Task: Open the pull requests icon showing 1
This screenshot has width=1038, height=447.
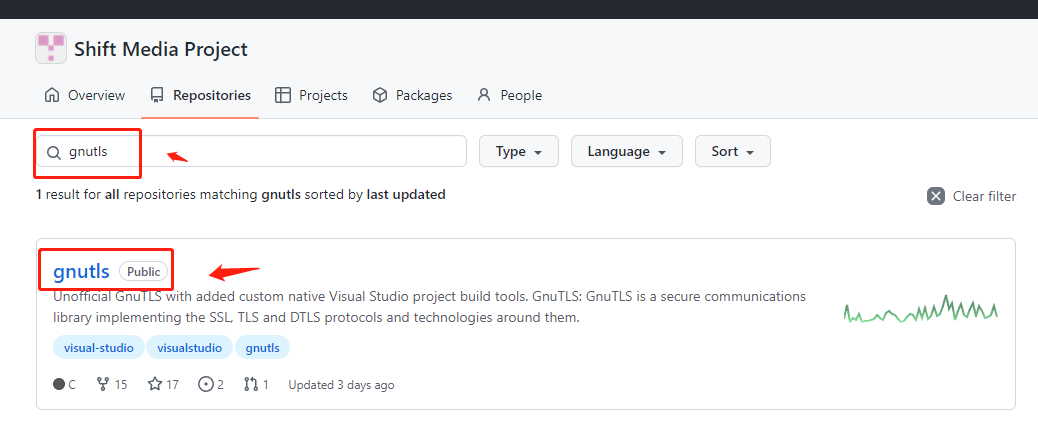Action: [251, 384]
